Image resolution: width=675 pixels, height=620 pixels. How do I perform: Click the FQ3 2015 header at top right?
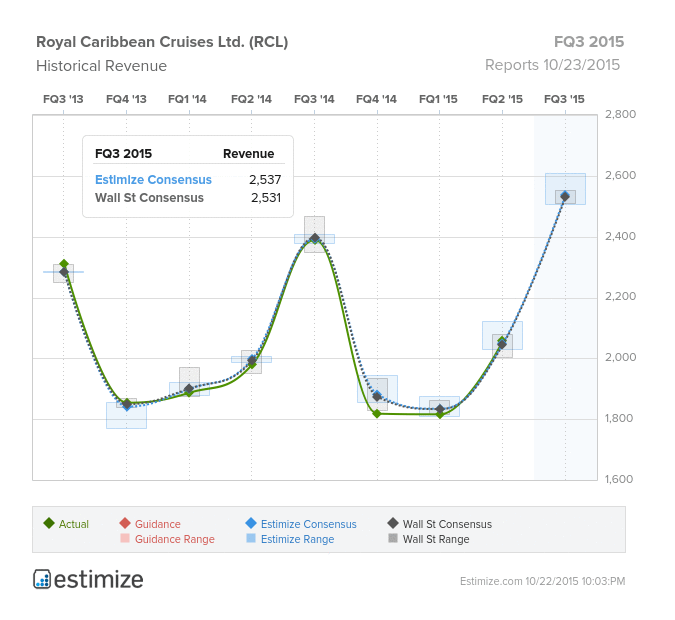click(588, 42)
